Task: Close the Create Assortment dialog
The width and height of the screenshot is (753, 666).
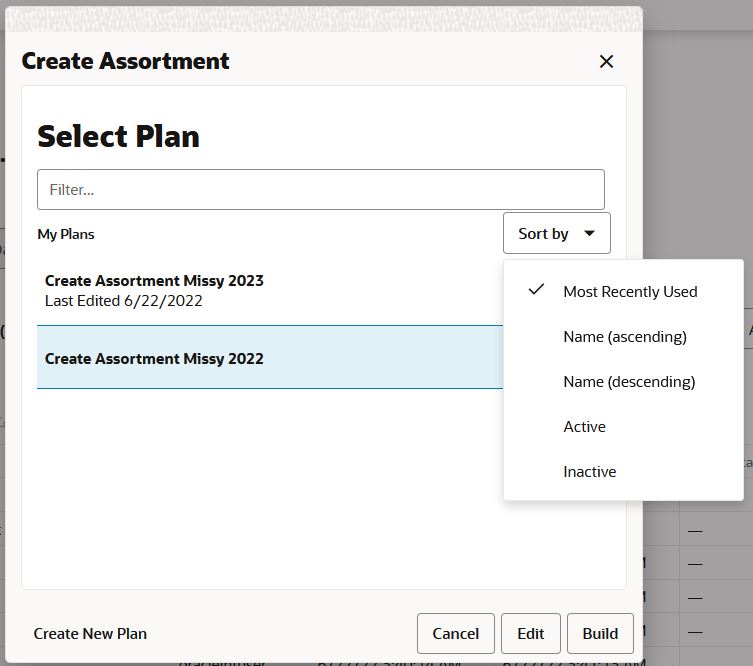Action: click(x=606, y=61)
